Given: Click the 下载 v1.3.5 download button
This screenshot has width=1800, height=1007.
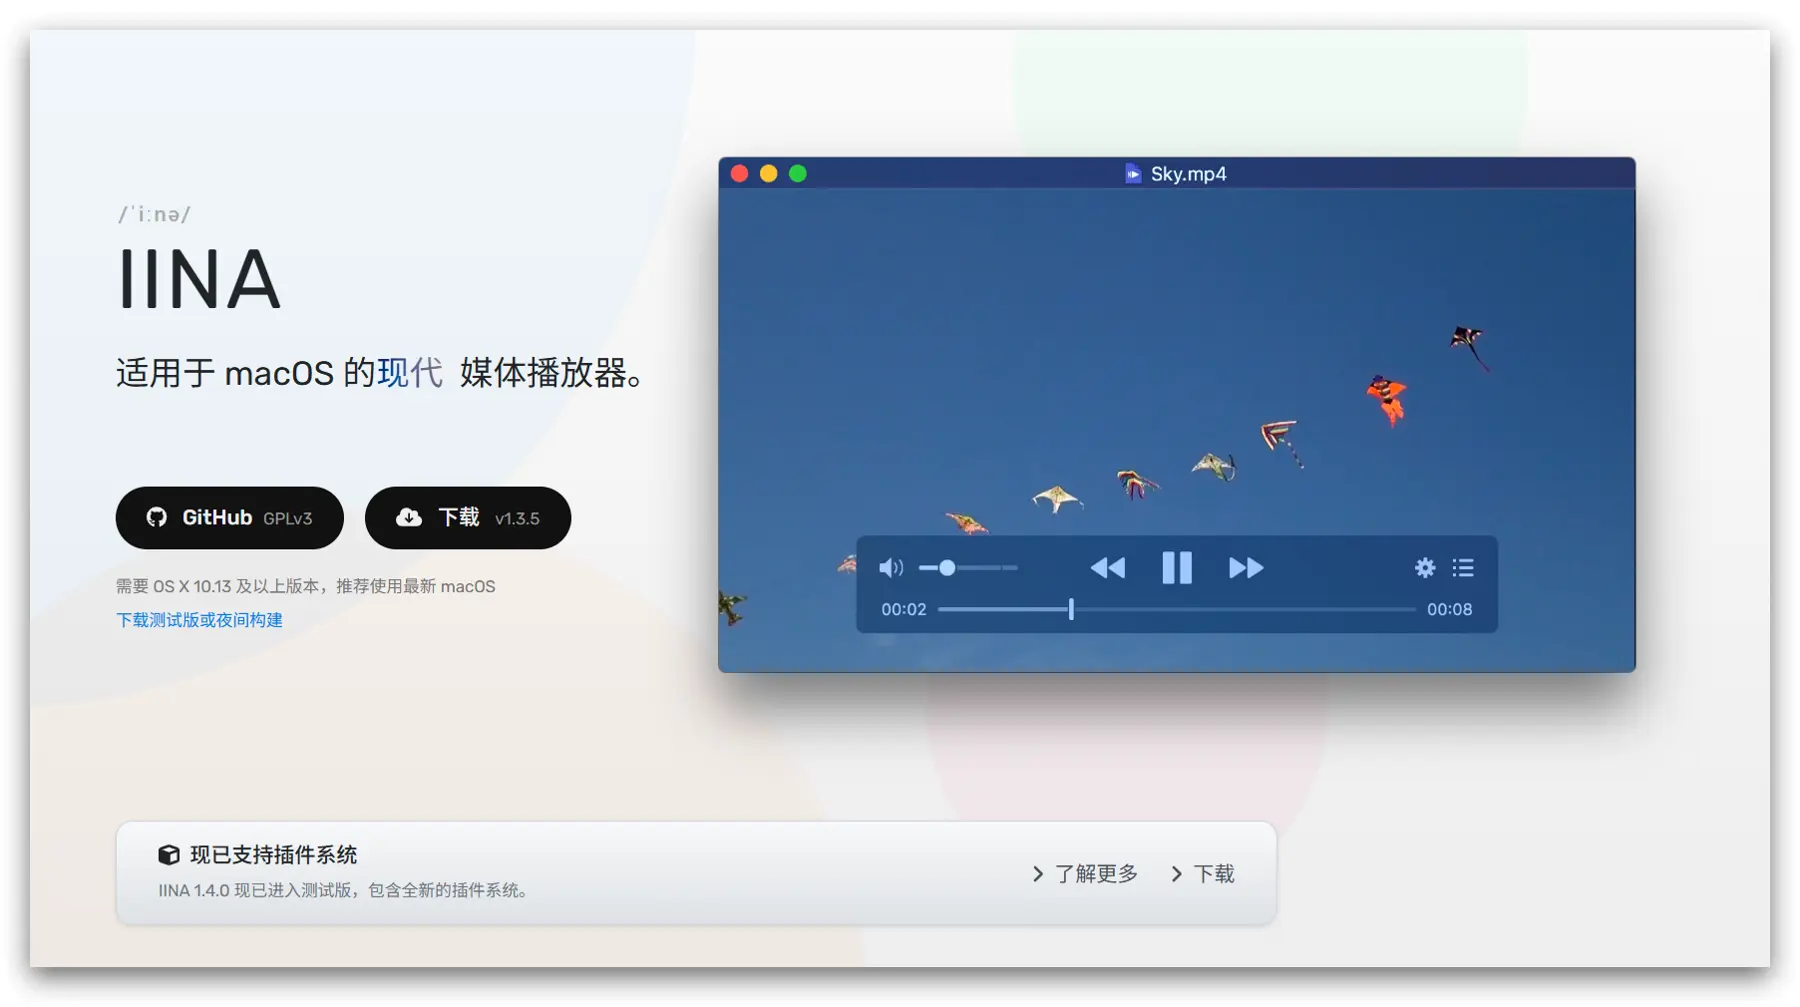Looking at the screenshot, I should (x=468, y=518).
